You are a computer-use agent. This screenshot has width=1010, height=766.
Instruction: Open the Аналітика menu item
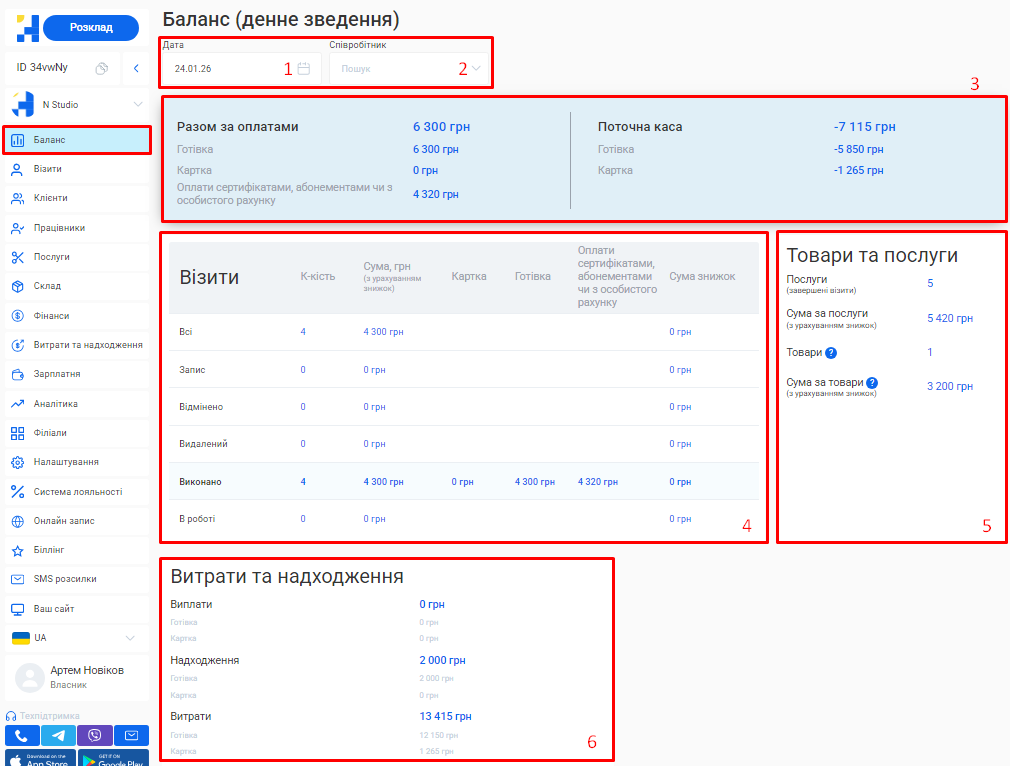coord(55,404)
